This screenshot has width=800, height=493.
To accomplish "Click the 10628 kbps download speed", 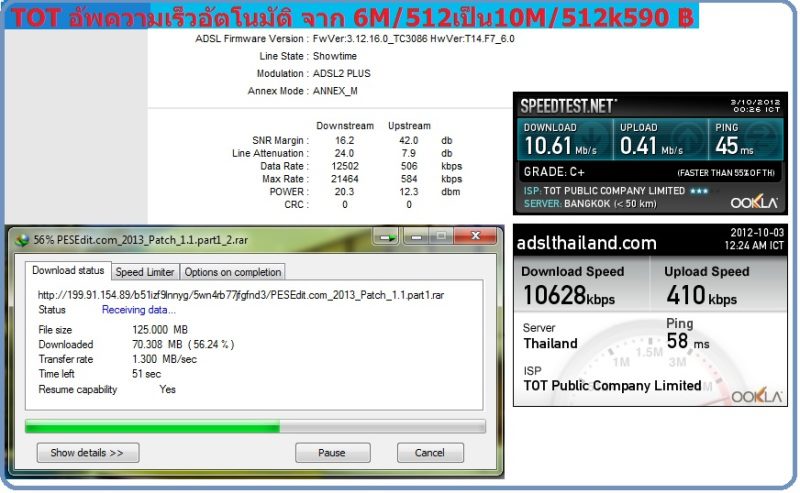I will coord(569,295).
